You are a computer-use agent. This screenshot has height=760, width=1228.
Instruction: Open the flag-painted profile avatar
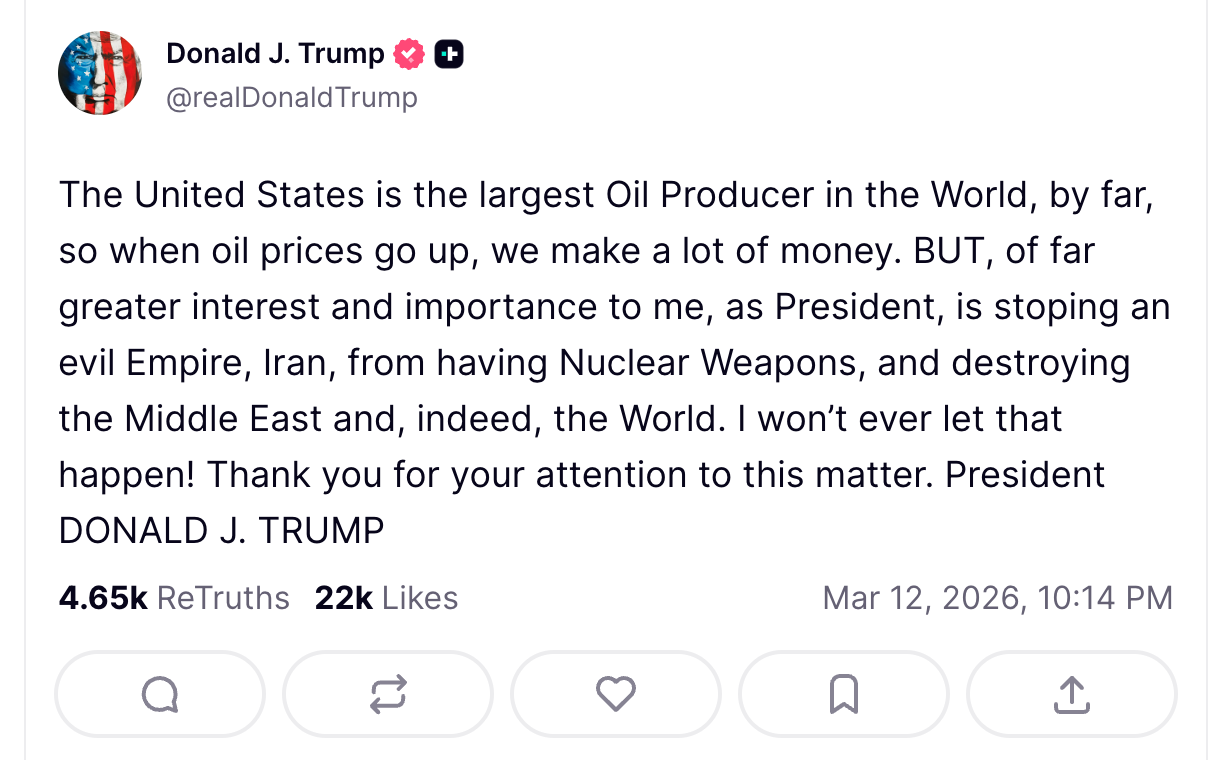pyautogui.click(x=100, y=73)
